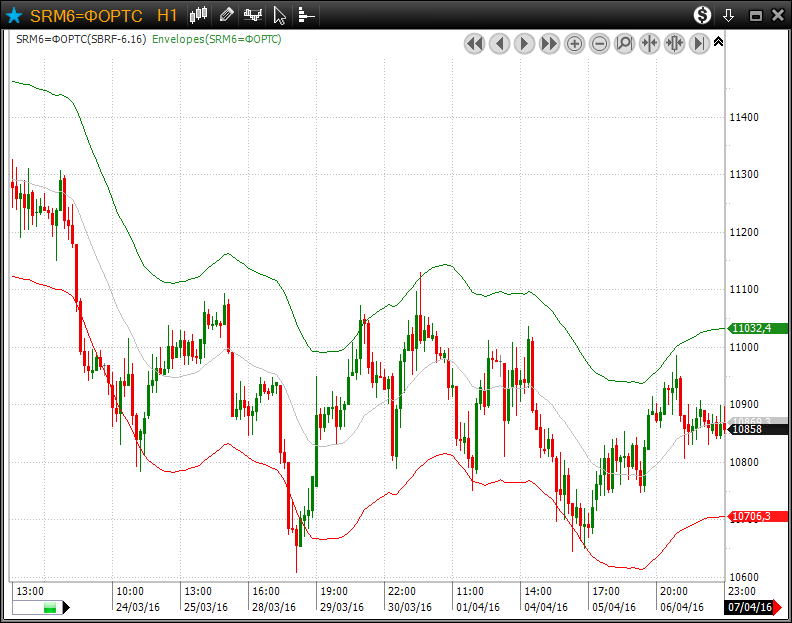Click the Envelopes(SRM6=ФОРТС) indicator label
Image resolution: width=792 pixels, height=623 pixels.
coord(216,39)
